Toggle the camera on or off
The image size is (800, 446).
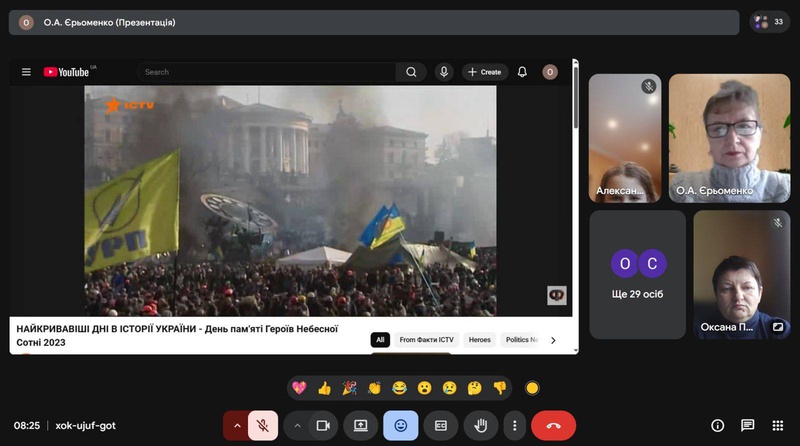click(x=322, y=425)
